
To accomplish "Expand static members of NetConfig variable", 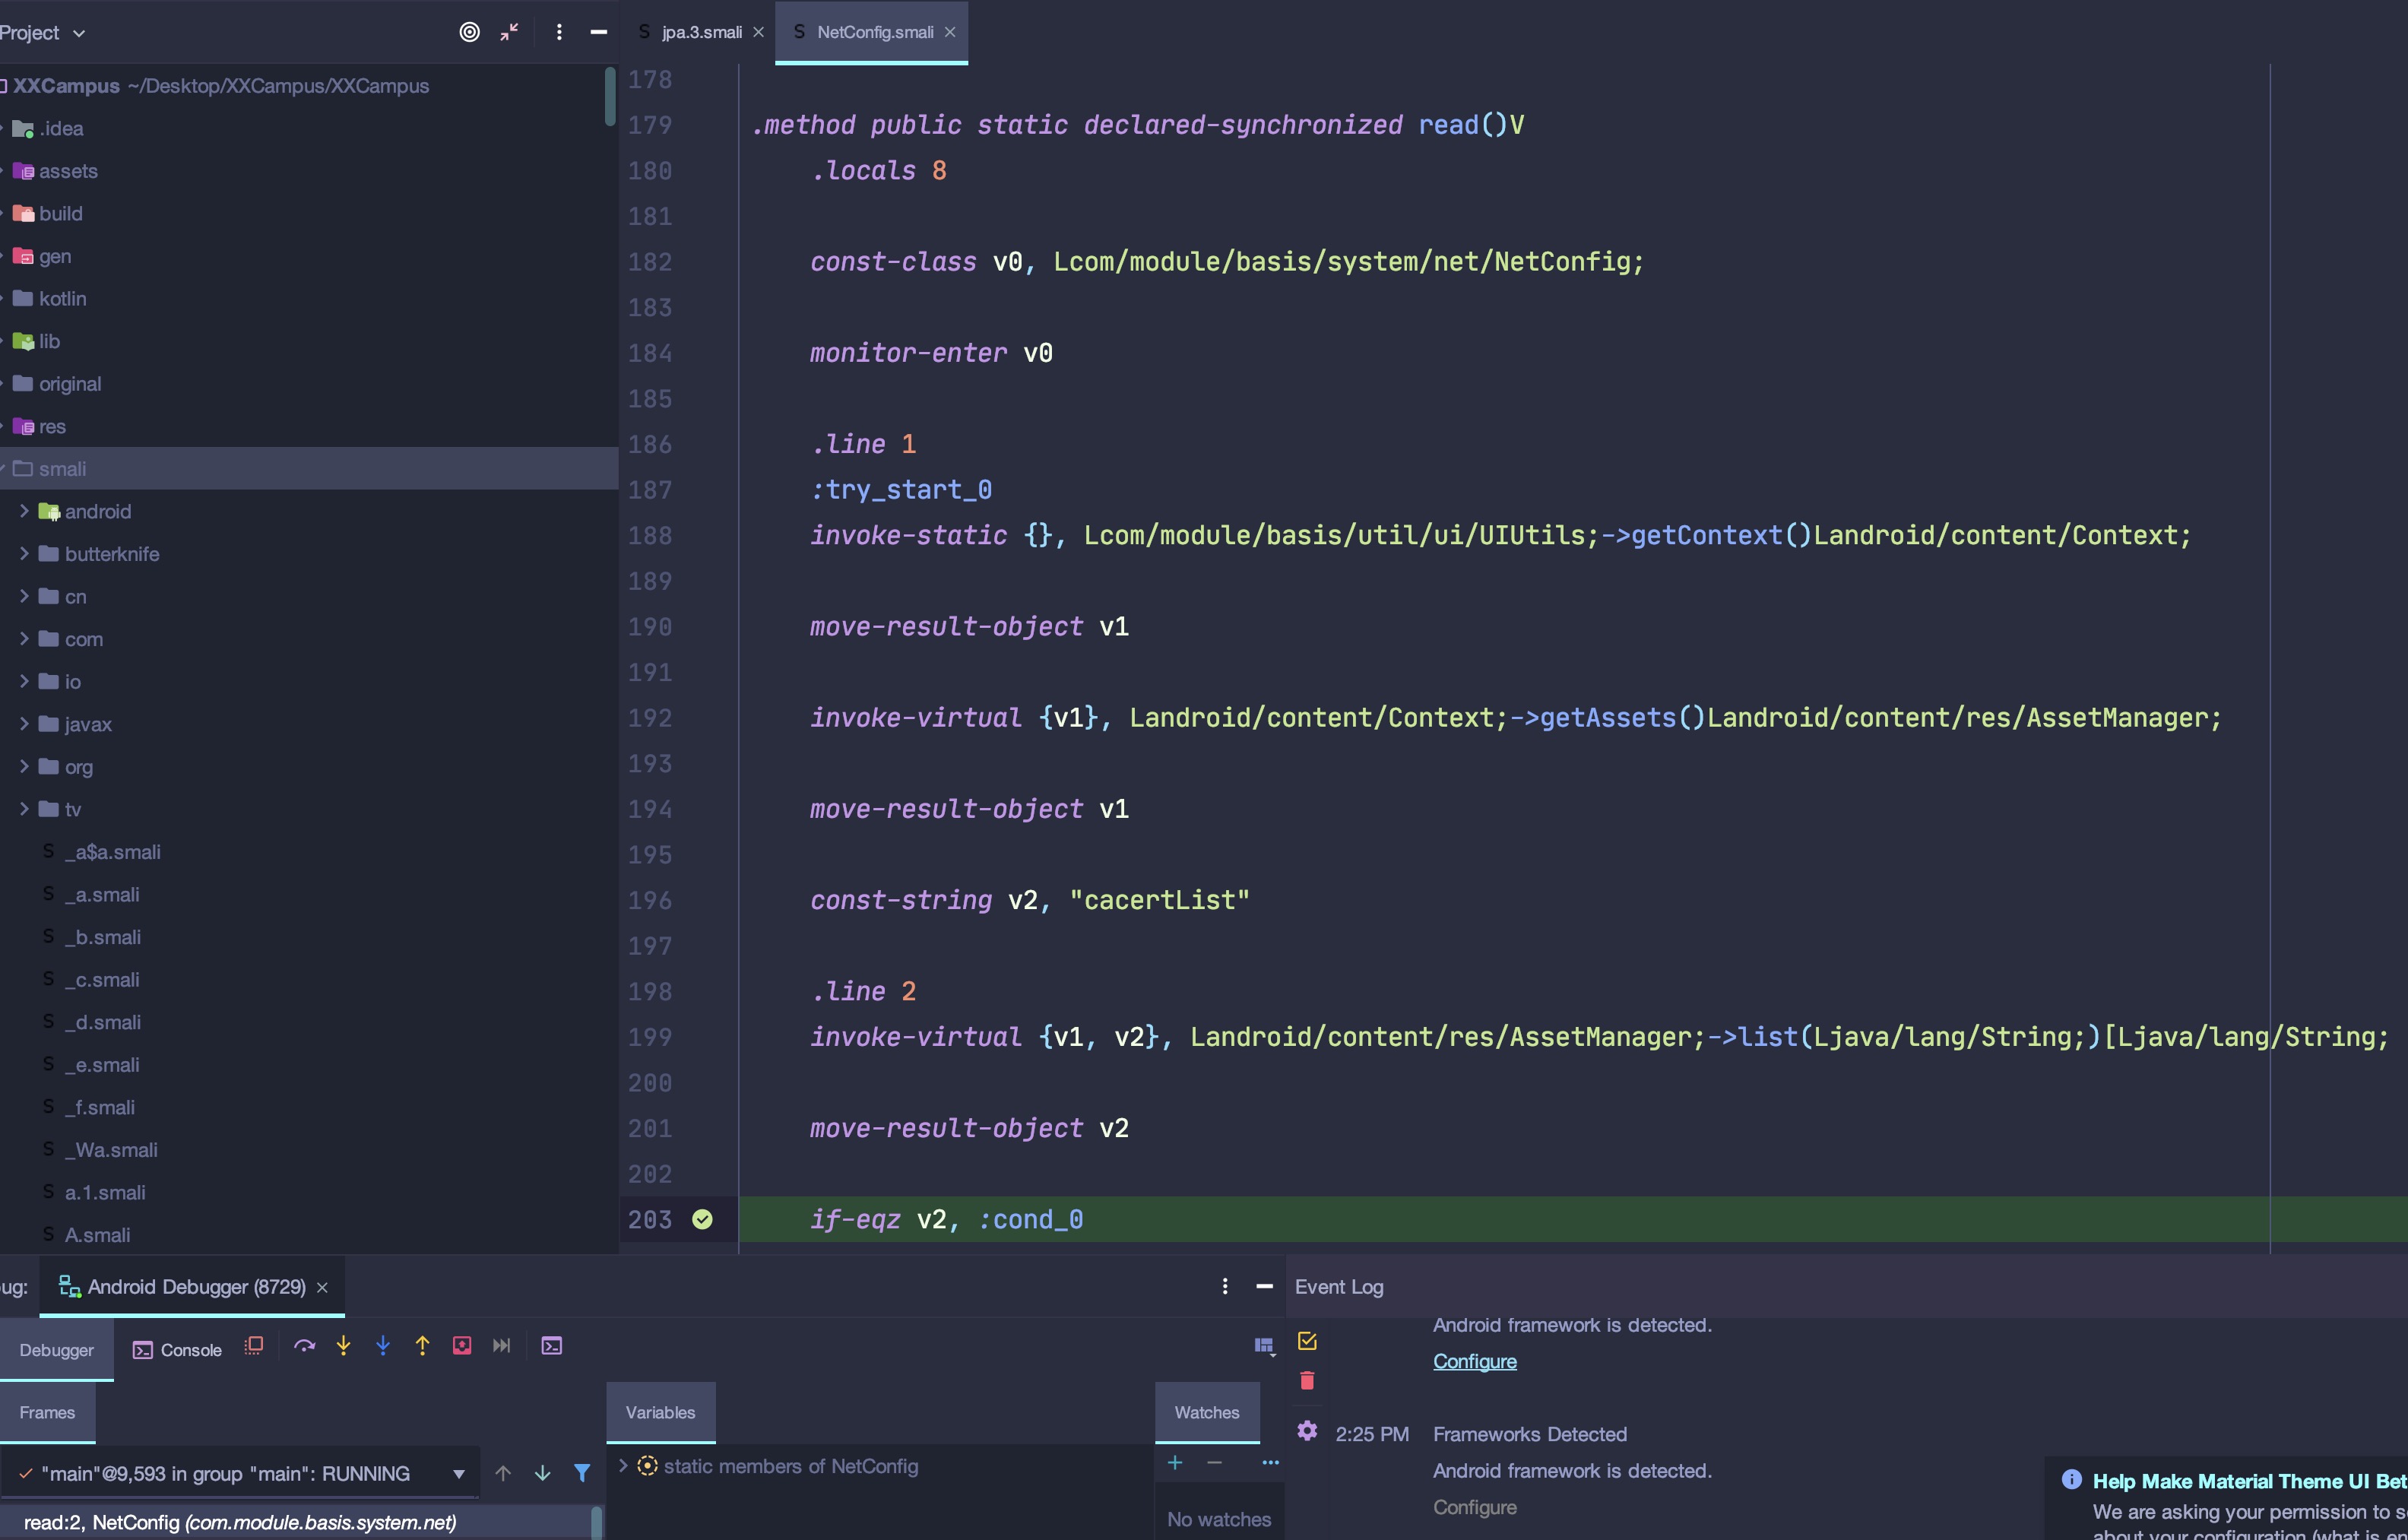I will click(x=623, y=1466).
